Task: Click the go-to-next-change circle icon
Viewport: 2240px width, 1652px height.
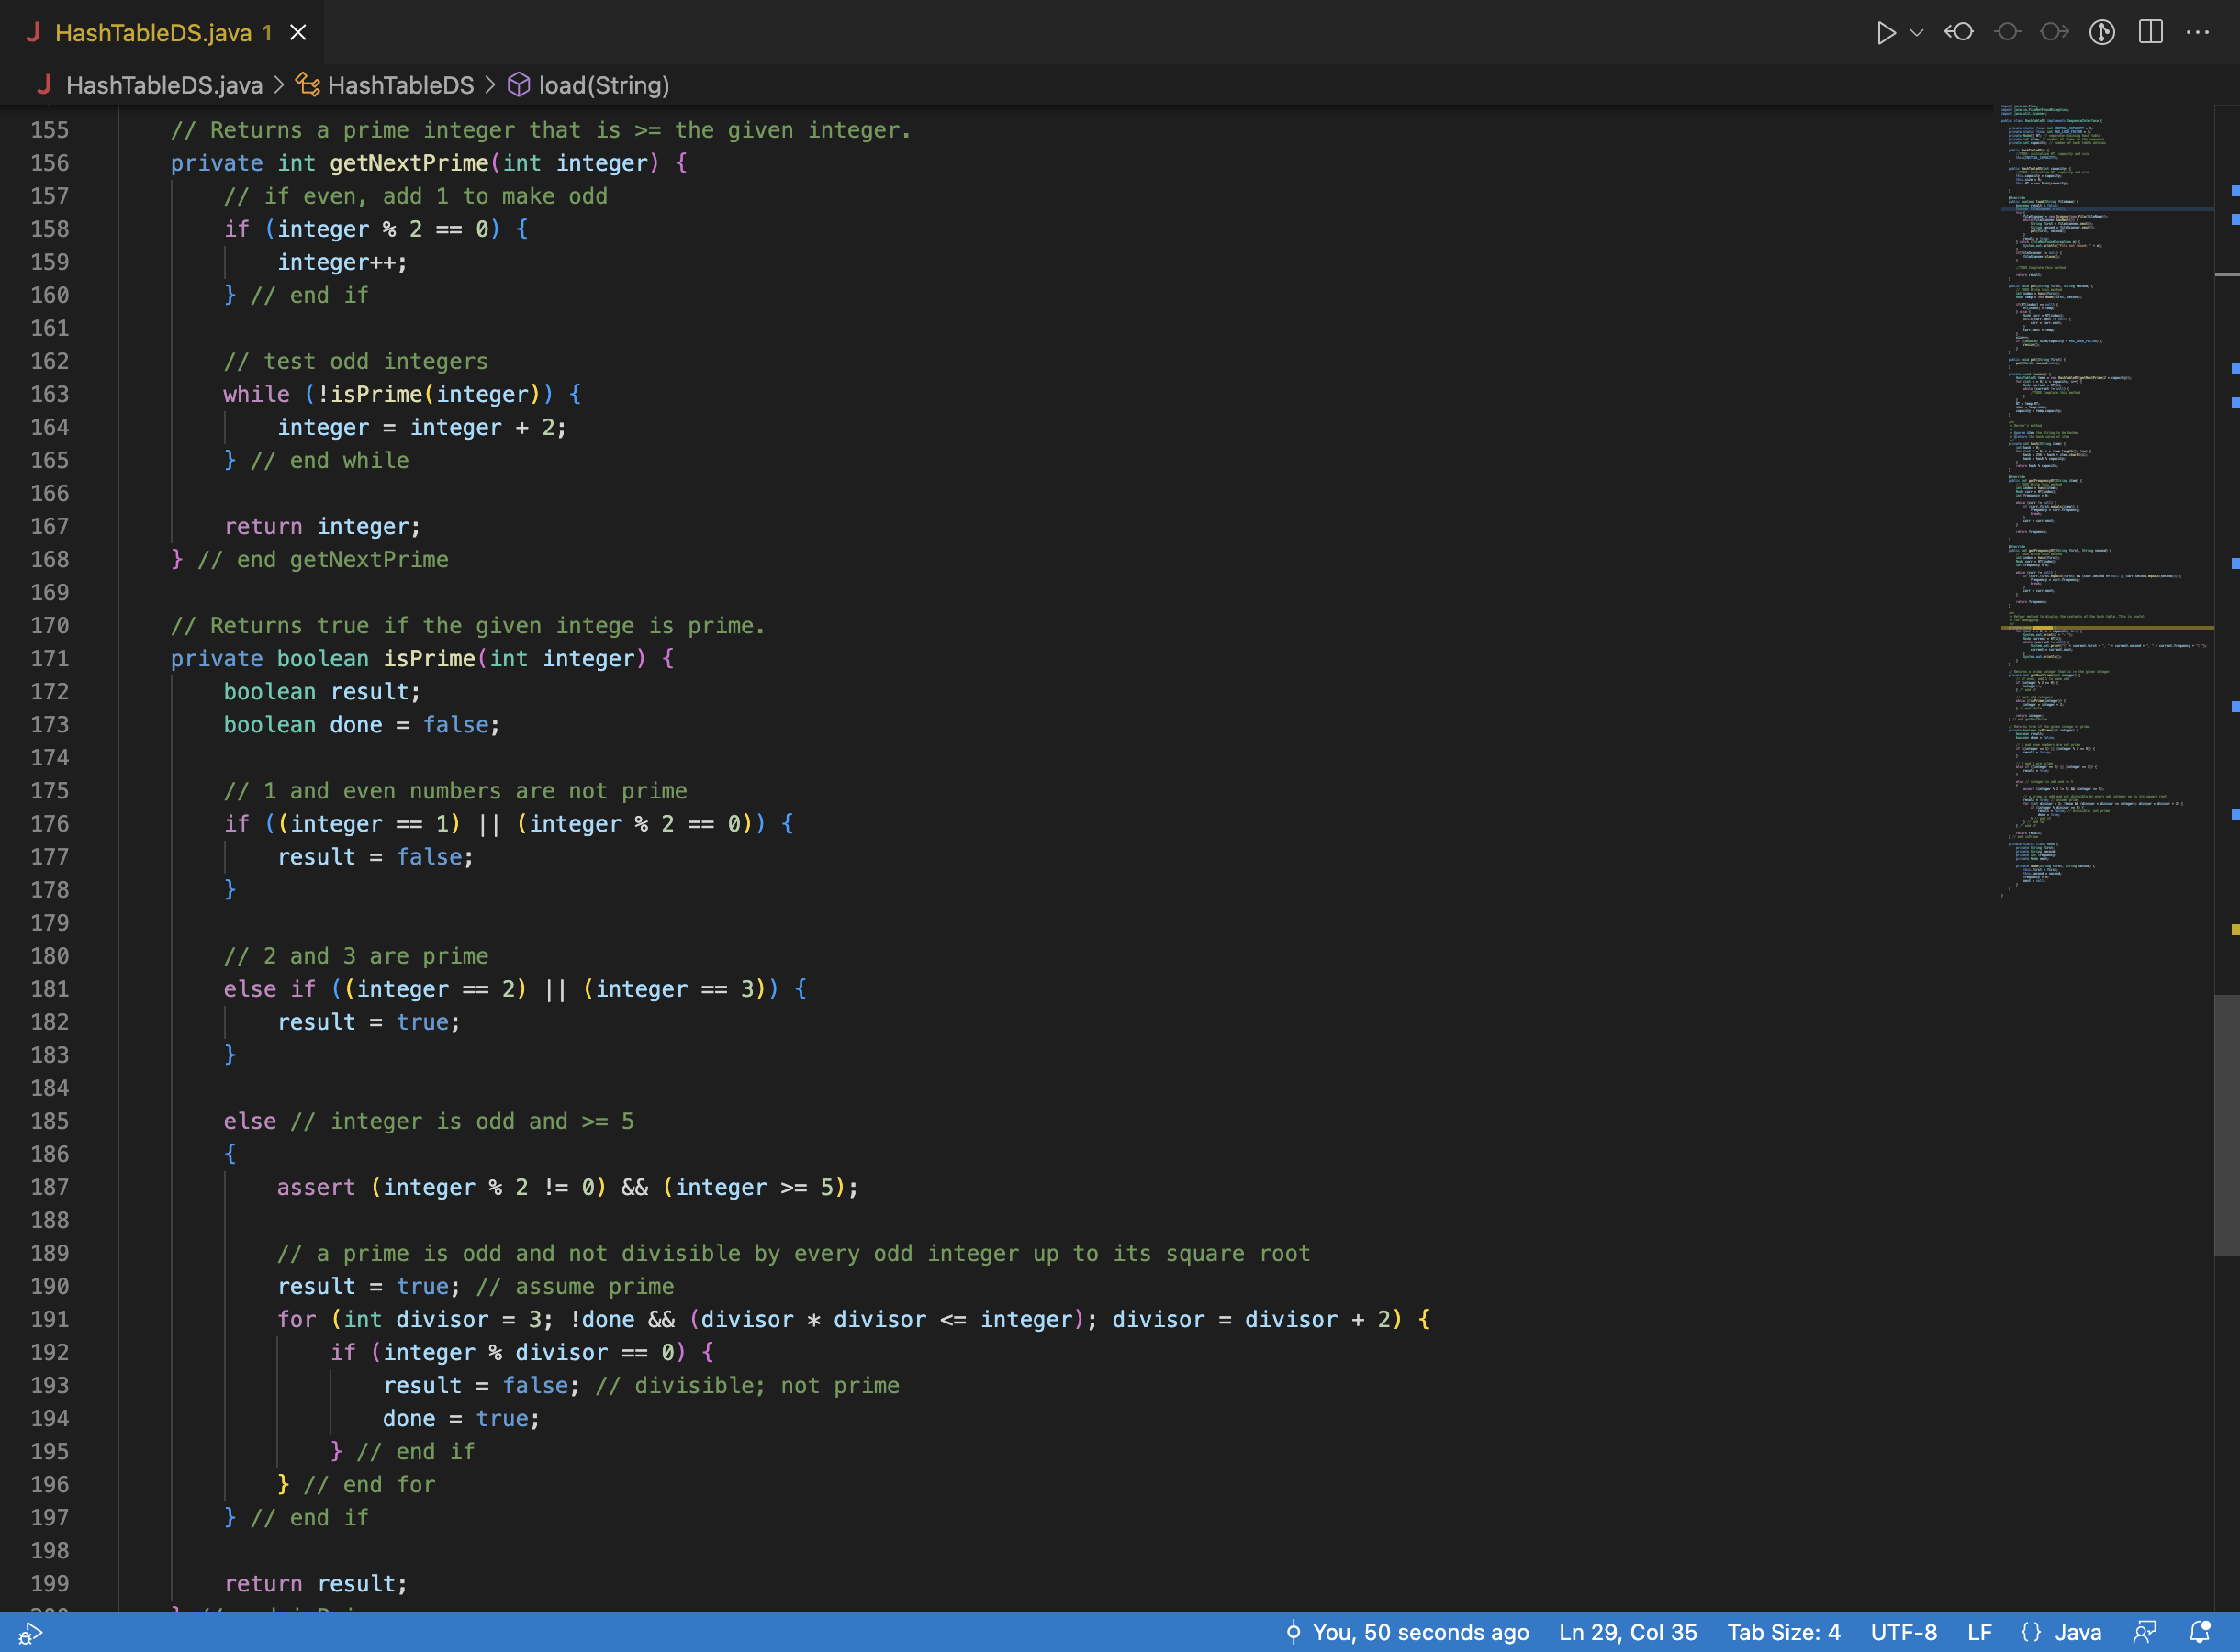Action: tap(2054, 32)
